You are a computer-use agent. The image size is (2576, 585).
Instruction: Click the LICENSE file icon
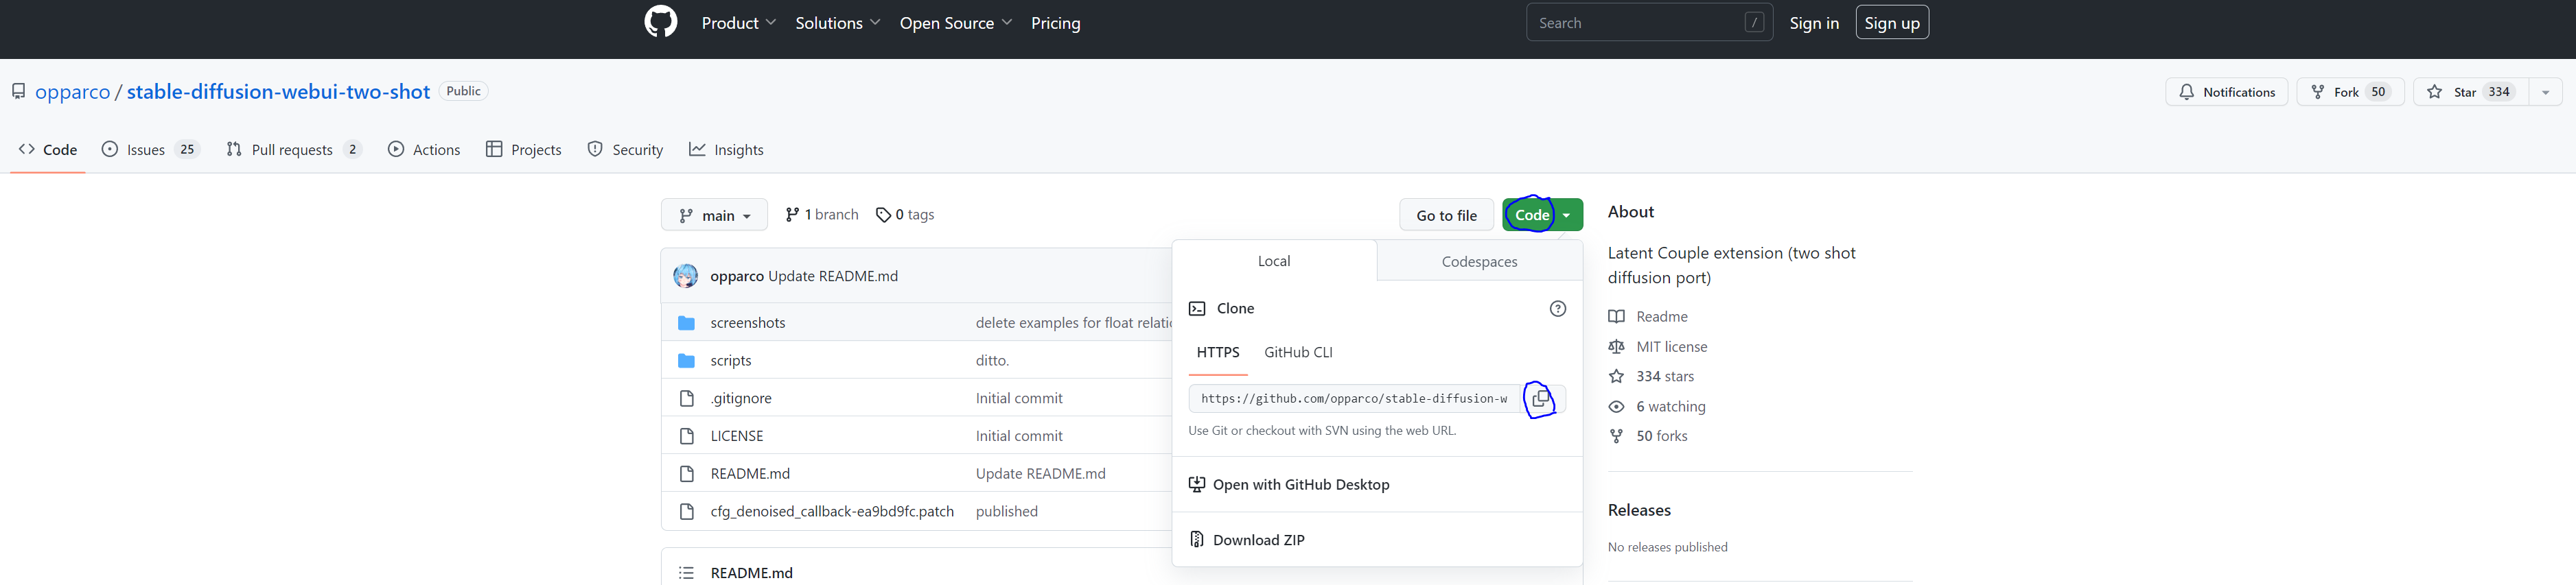(686, 437)
